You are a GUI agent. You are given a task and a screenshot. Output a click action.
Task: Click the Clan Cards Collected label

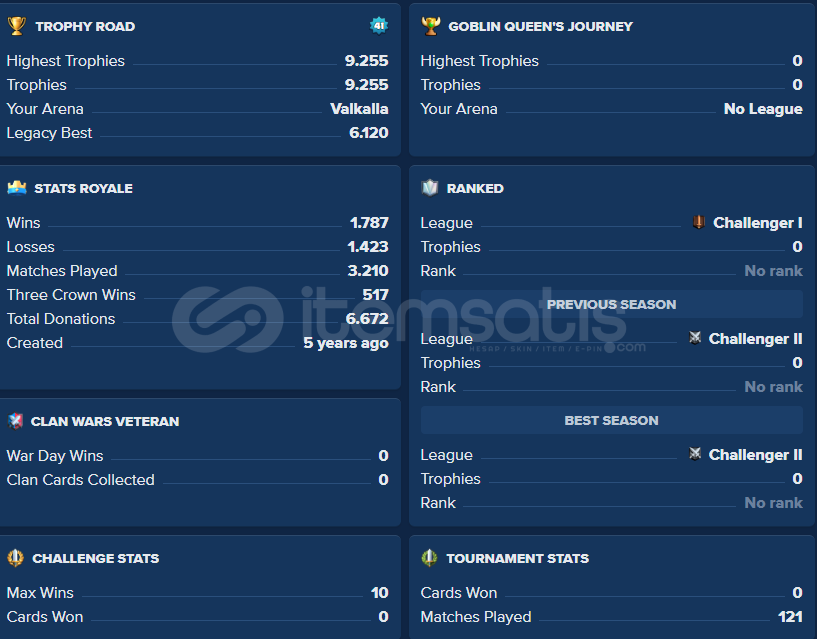pos(80,480)
